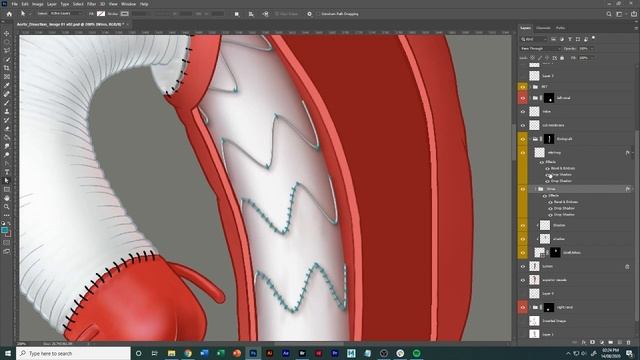Open the Layer menu
This screenshot has width=640, height=360.
click(52, 4)
